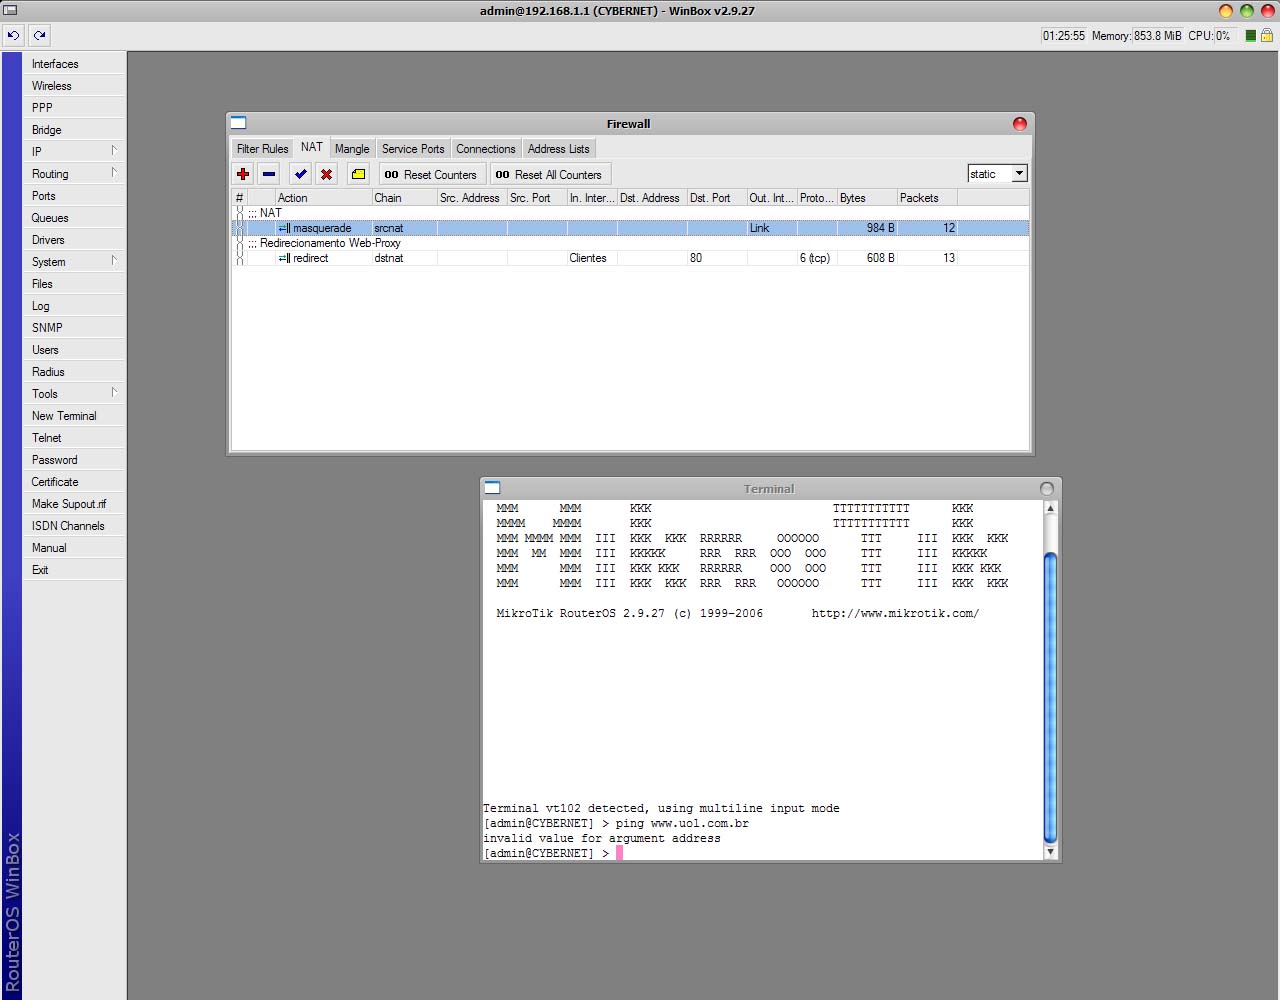Open Interfaces from the sidebar

point(75,64)
